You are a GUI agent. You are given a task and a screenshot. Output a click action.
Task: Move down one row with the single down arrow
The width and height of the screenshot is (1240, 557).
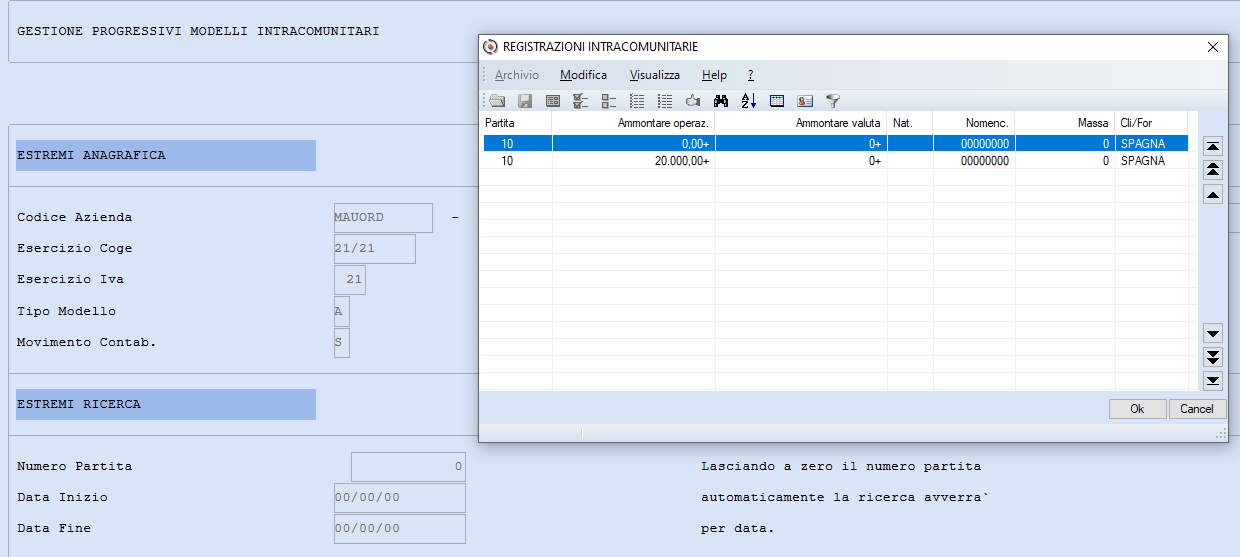pos(1213,333)
